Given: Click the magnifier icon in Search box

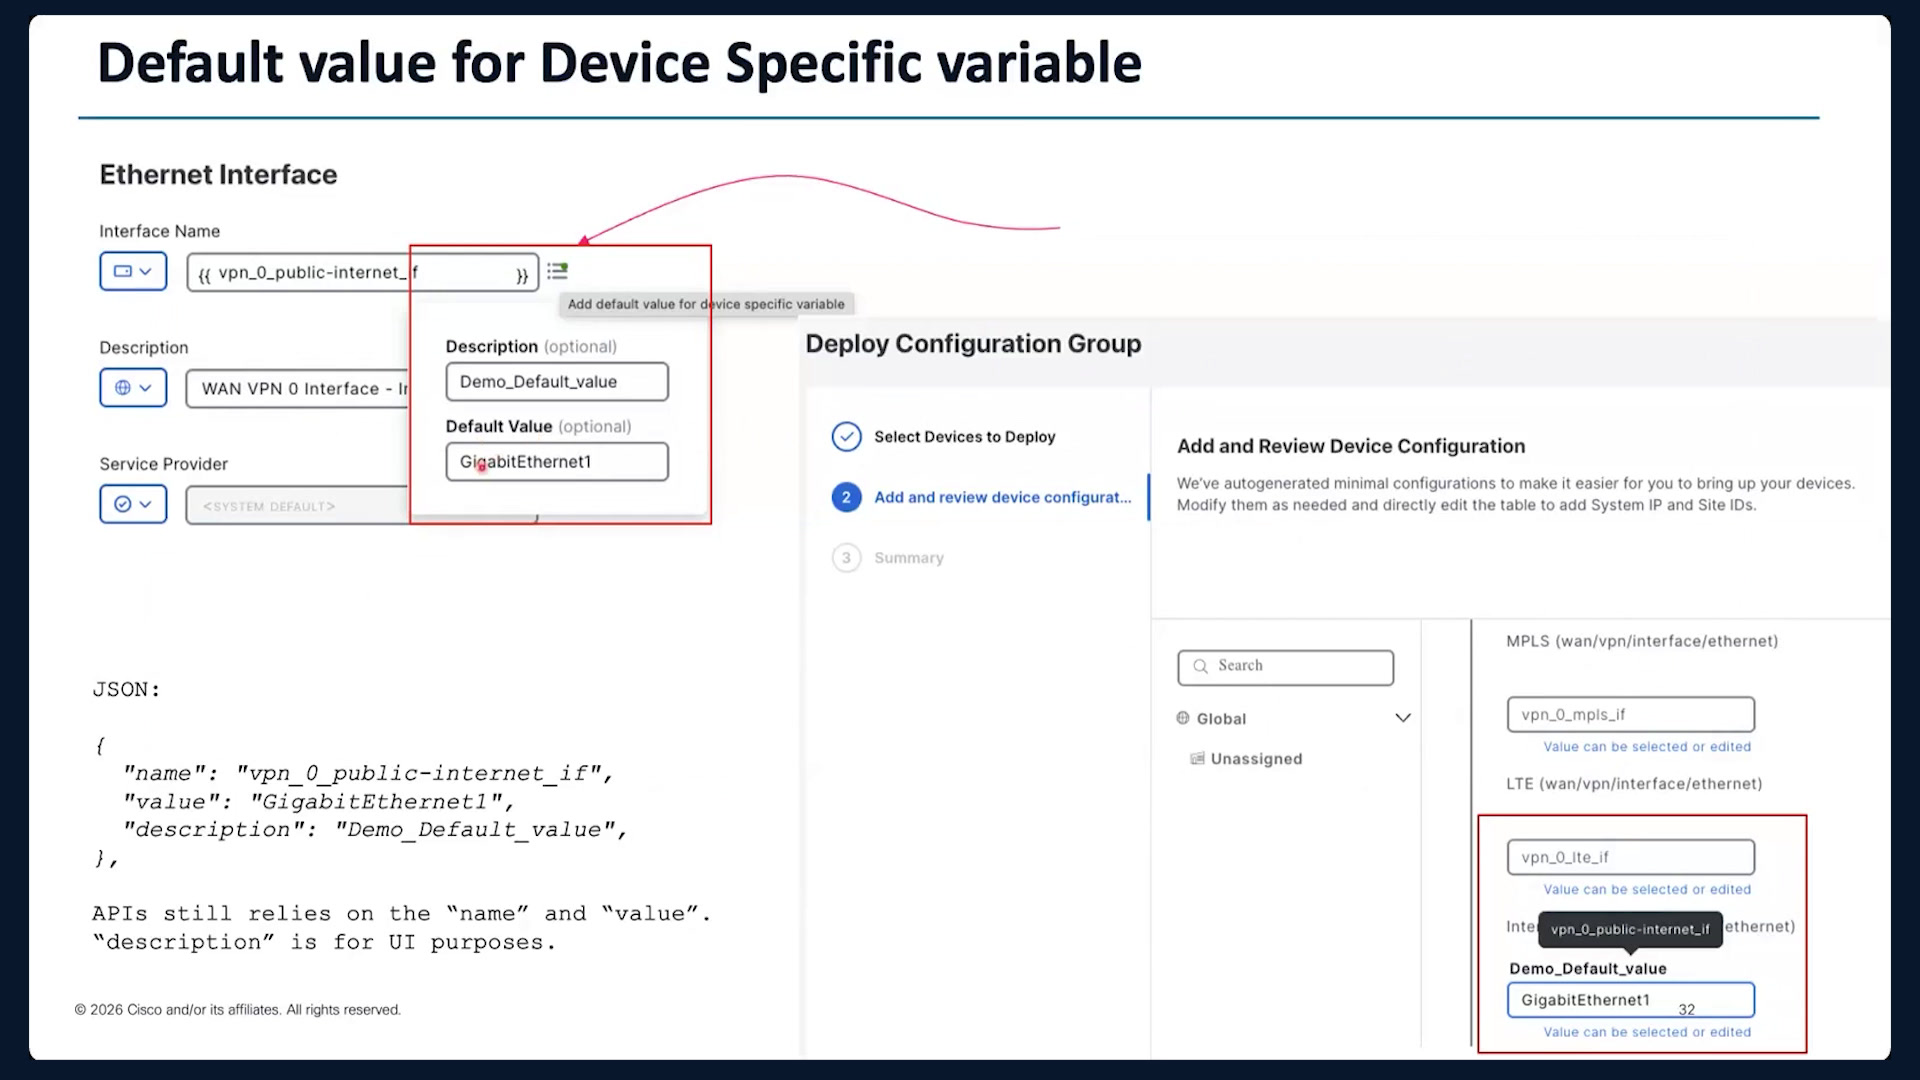Looking at the screenshot, I should click(1200, 666).
